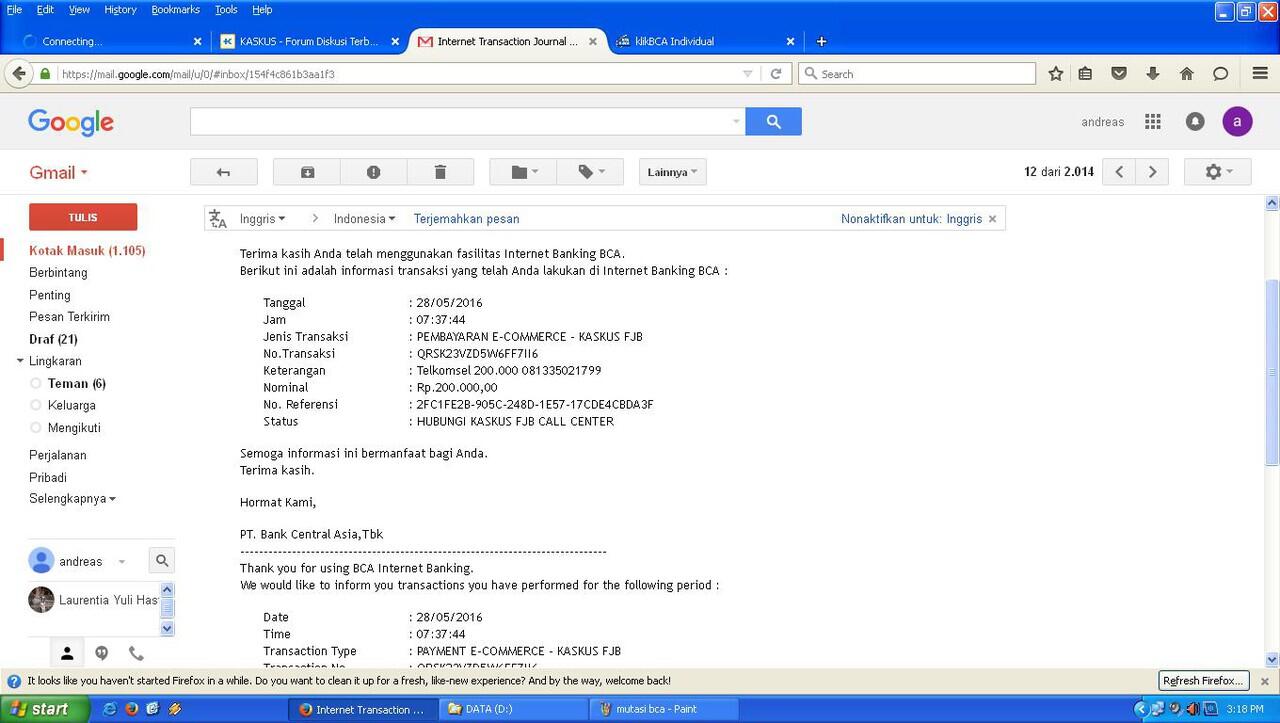Open Google notifications bell
1280x723 pixels.
point(1195,122)
